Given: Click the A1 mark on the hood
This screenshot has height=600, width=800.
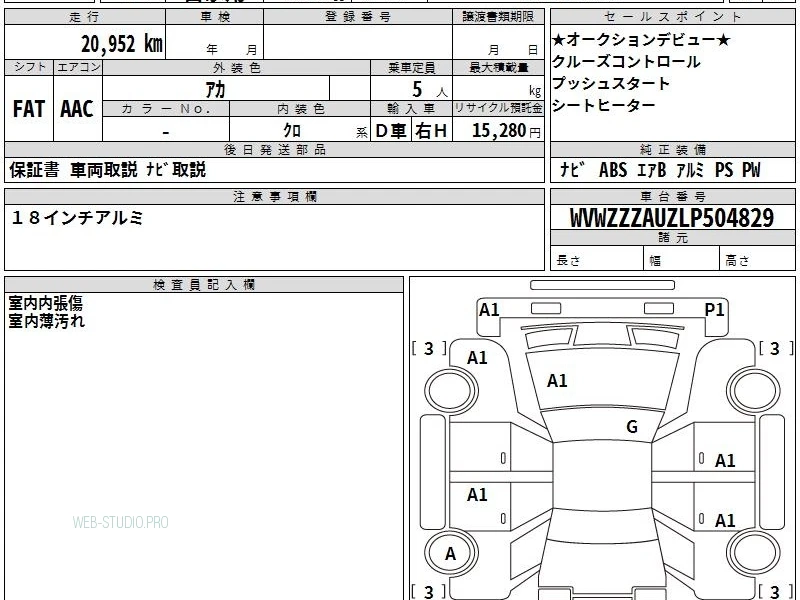Looking at the screenshot, I should point(557,381).
